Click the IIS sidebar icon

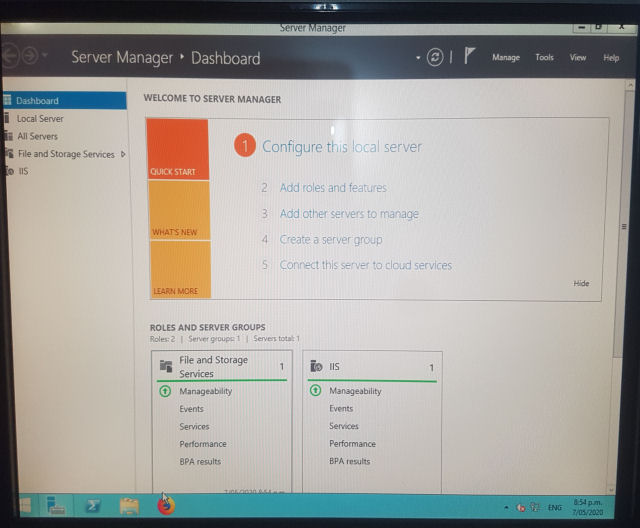pyautogui.click(x=10, y=171)
